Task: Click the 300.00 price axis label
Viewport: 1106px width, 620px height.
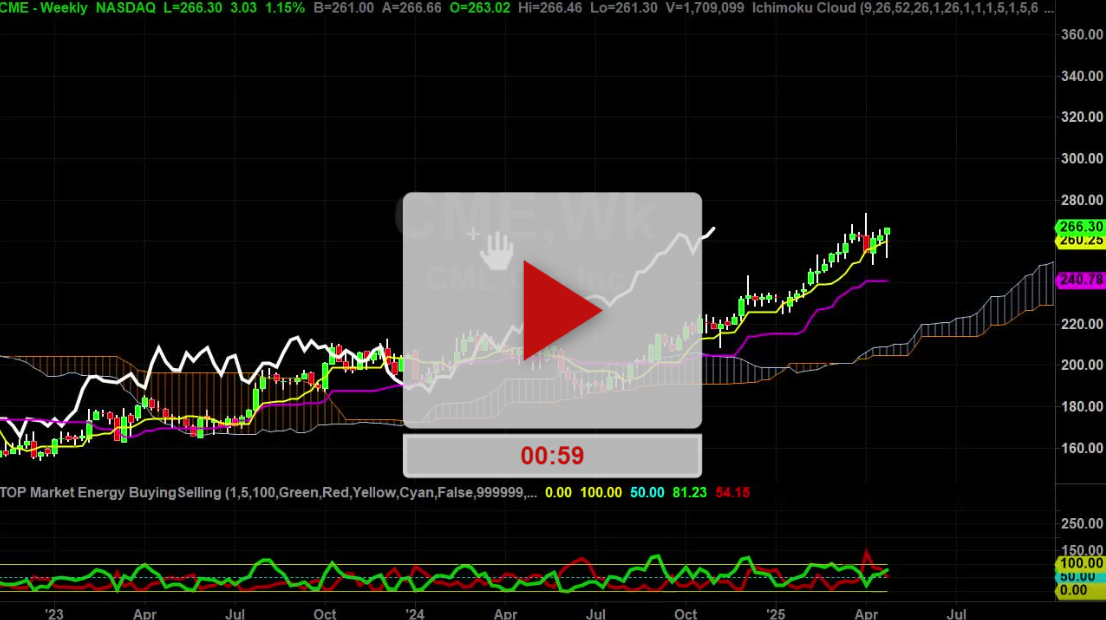Action: pyautogui.click(x=1082, y=159)
